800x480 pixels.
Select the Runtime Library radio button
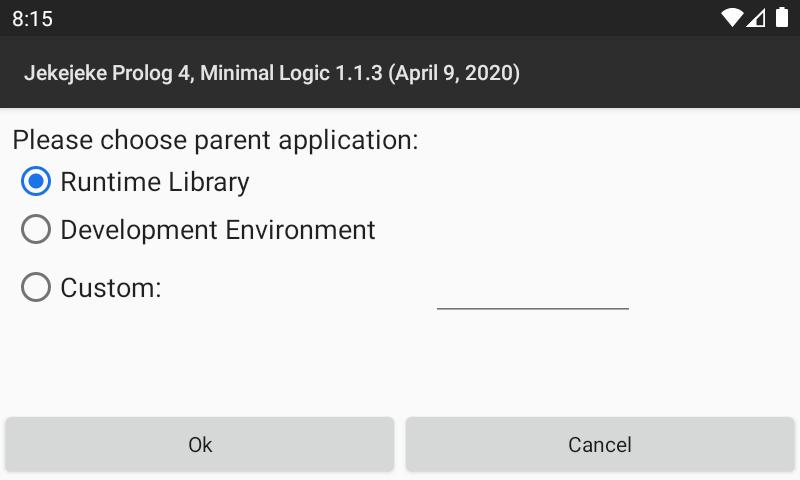pyautogui.click(x=36, y=182)
